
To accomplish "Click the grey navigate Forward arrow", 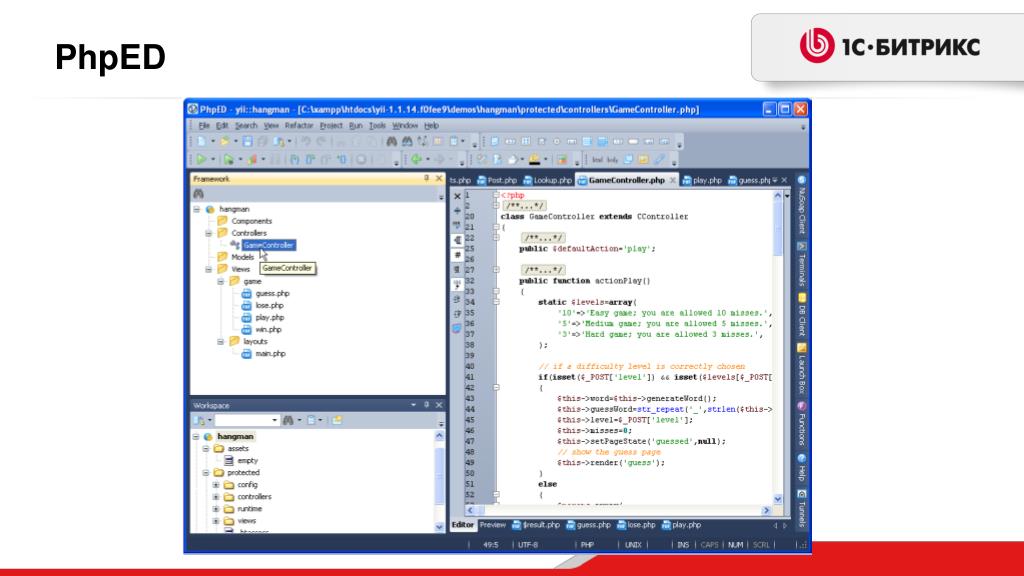I will pyautogui.click(x=440, y=159).
